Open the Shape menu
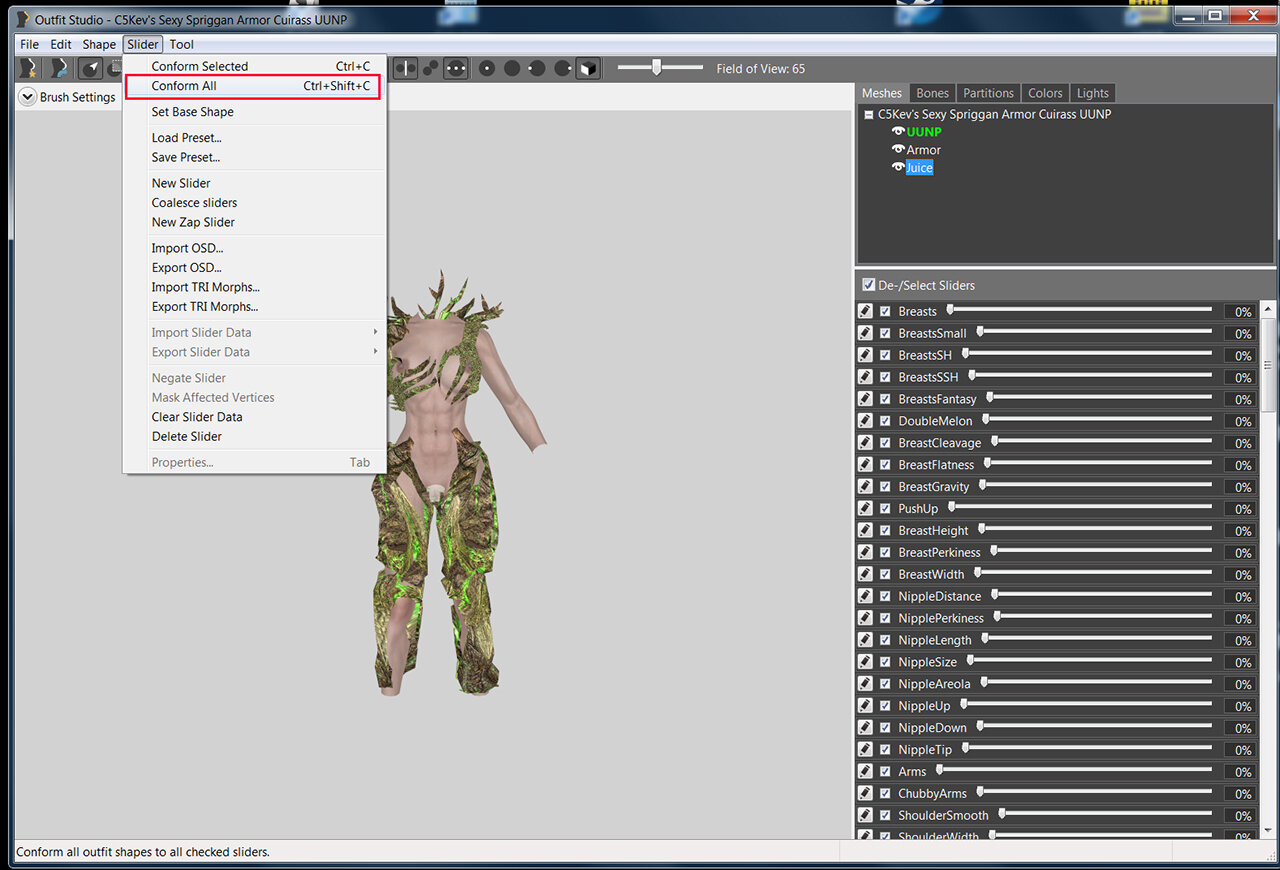 99,44
